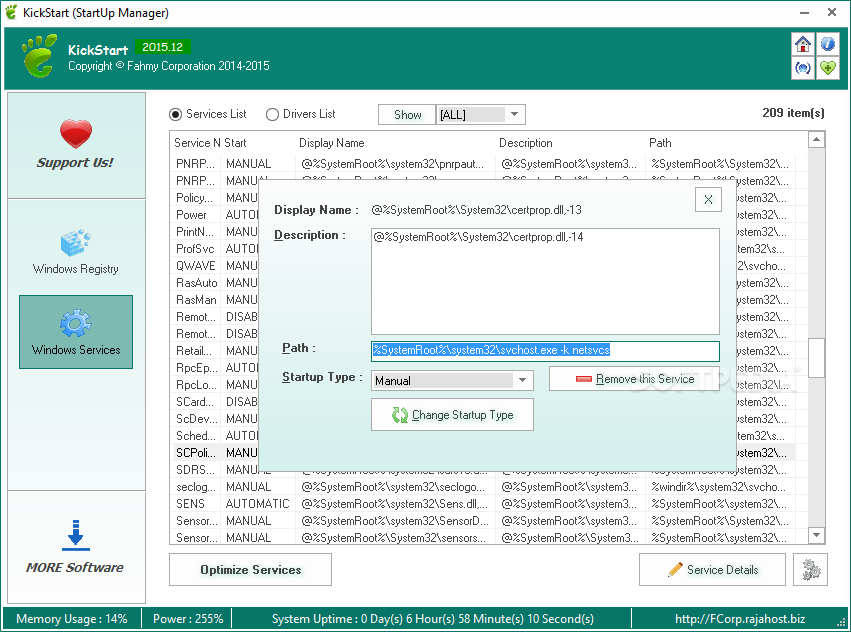Select the Retail... service row

pyautogui.click(x=214, y=351)
